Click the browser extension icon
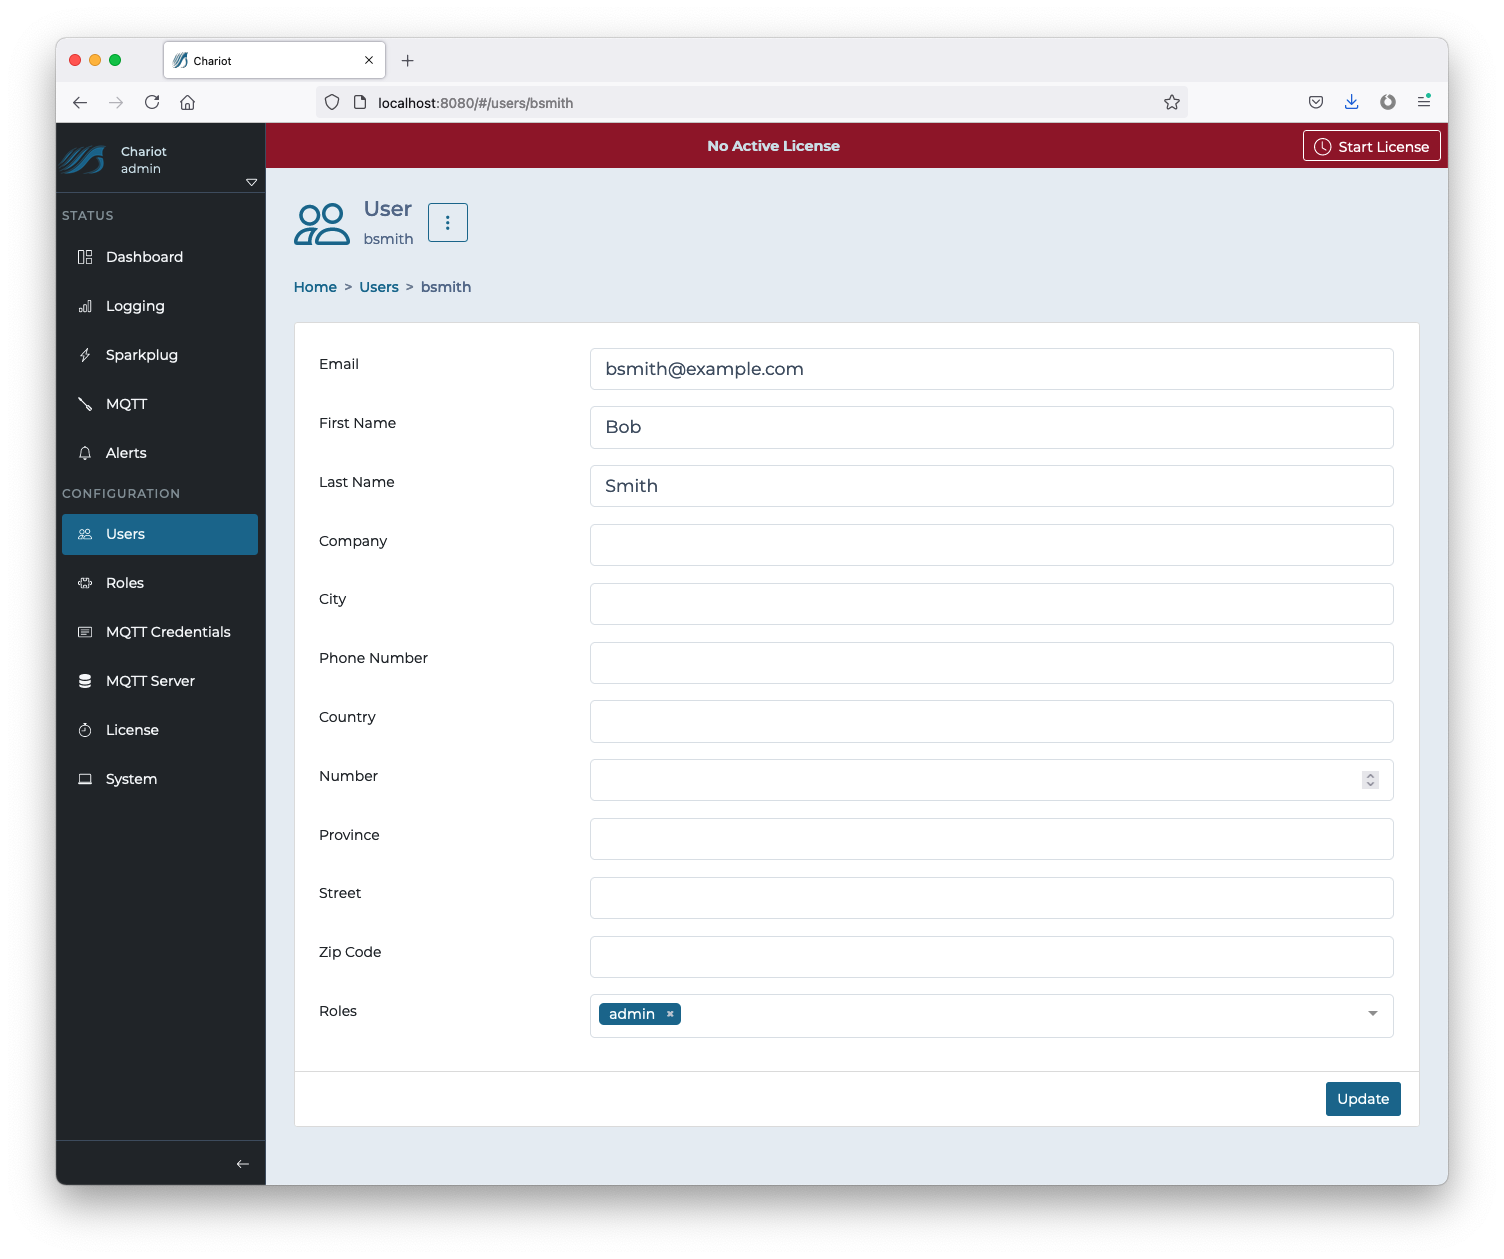This screenshot has height=1259, width=1504. click(1388, 102)
